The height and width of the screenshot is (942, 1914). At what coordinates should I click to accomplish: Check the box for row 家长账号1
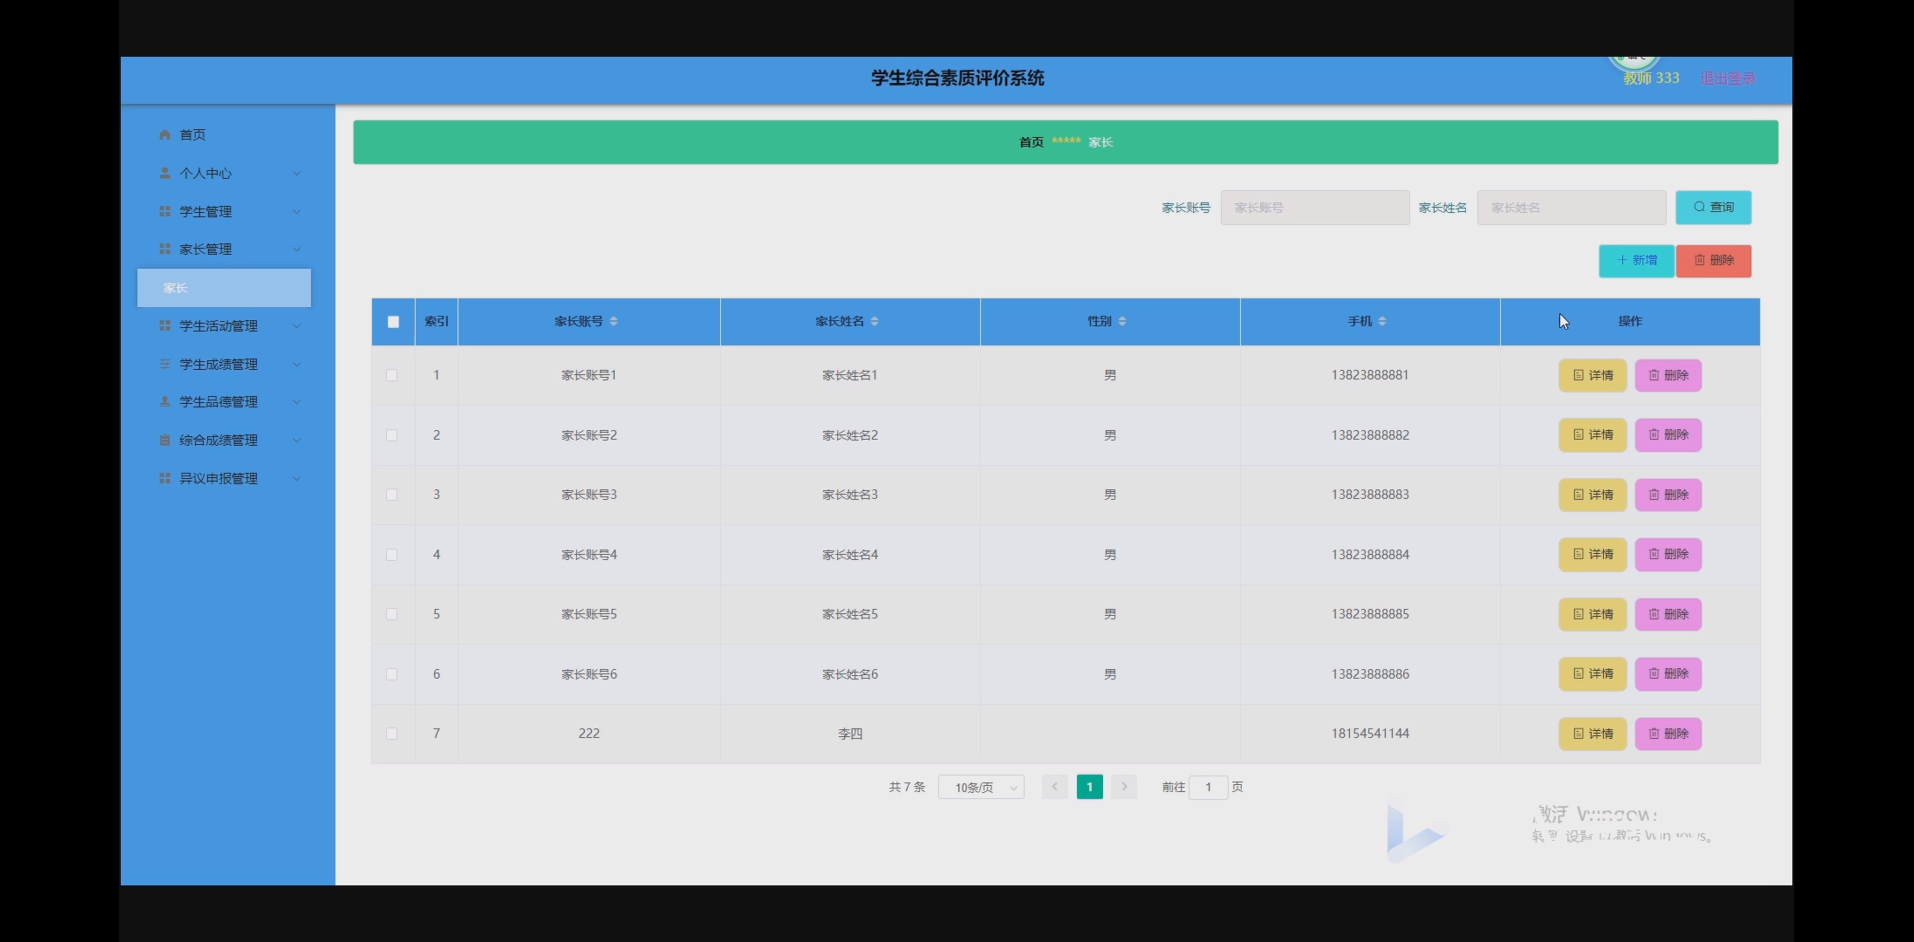pos(392,375)
